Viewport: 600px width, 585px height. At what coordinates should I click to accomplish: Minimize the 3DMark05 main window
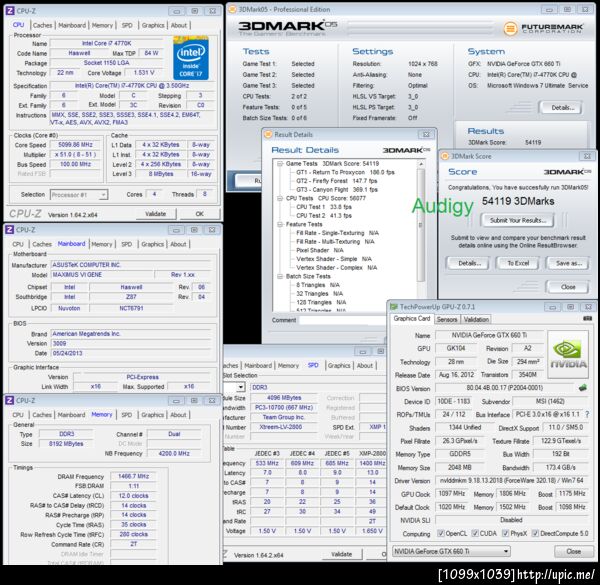click(x=549, y=10)
